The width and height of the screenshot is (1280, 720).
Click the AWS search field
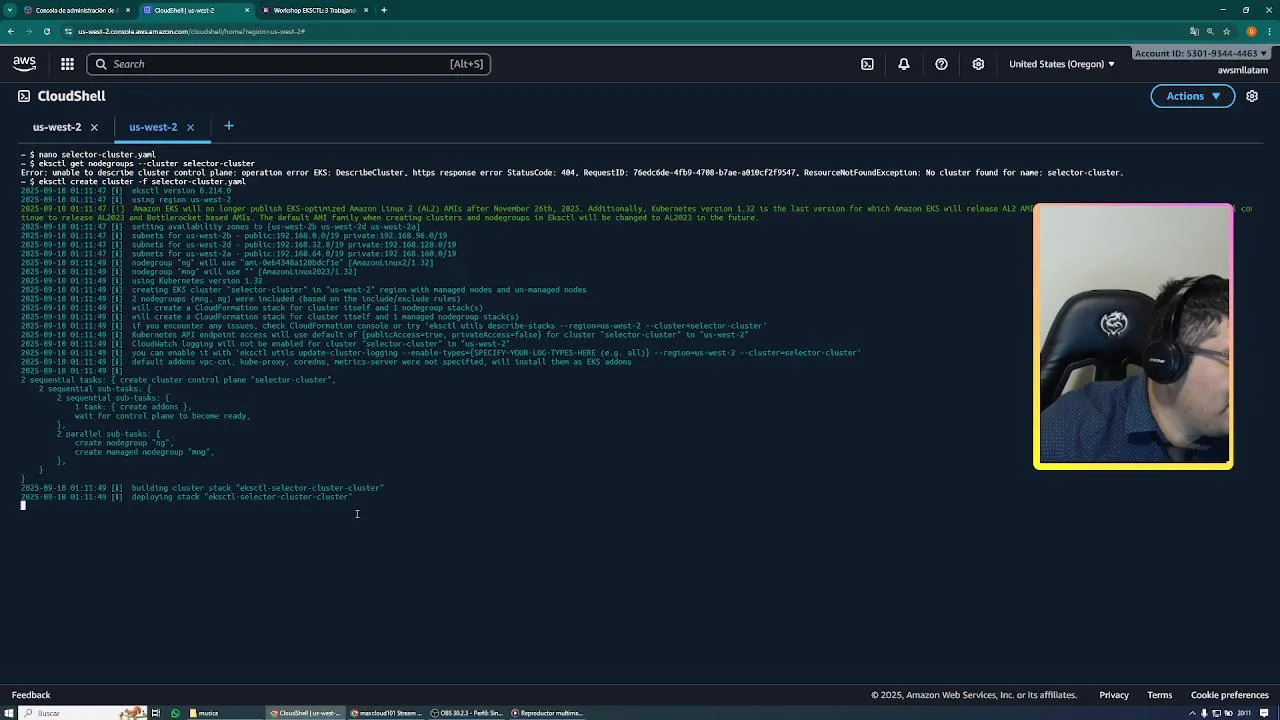288,64
